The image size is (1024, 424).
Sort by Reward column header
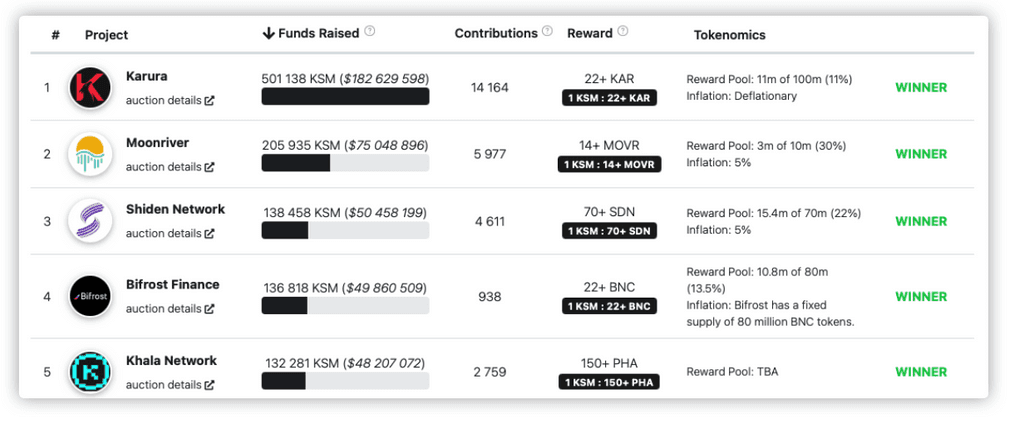coord(590,33)
